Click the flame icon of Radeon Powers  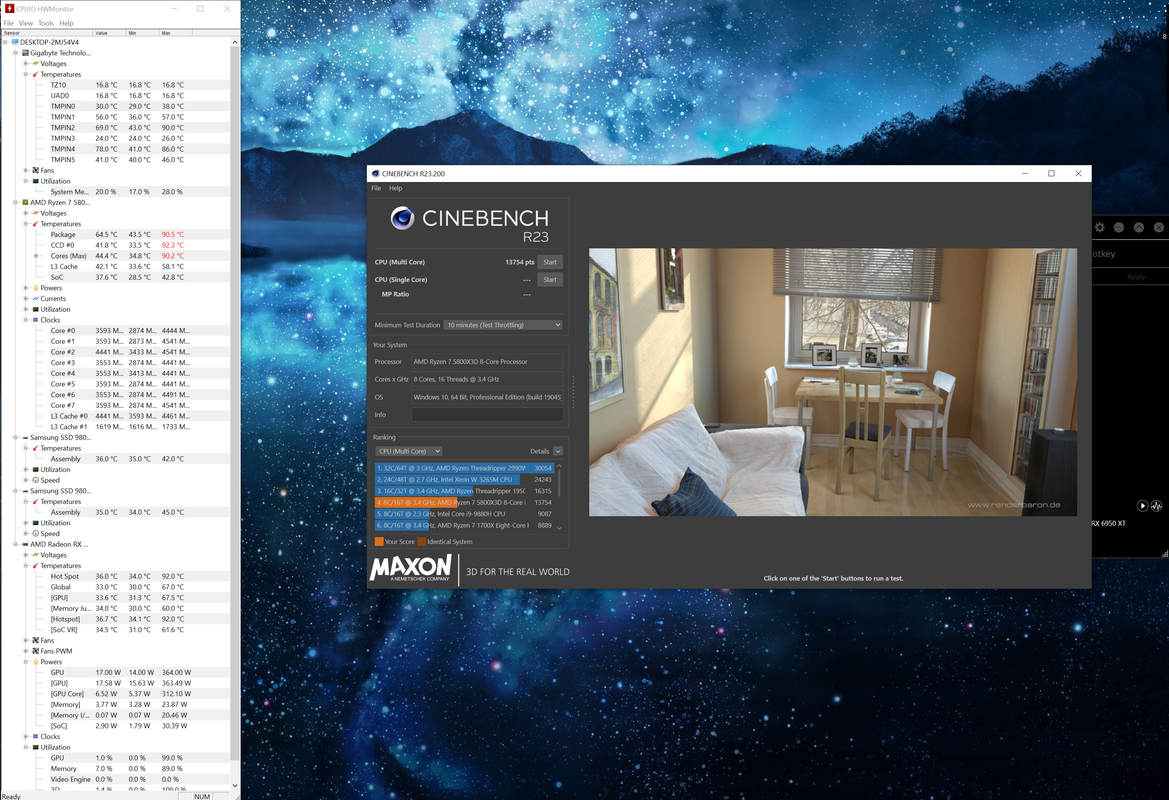click(35, 661)
